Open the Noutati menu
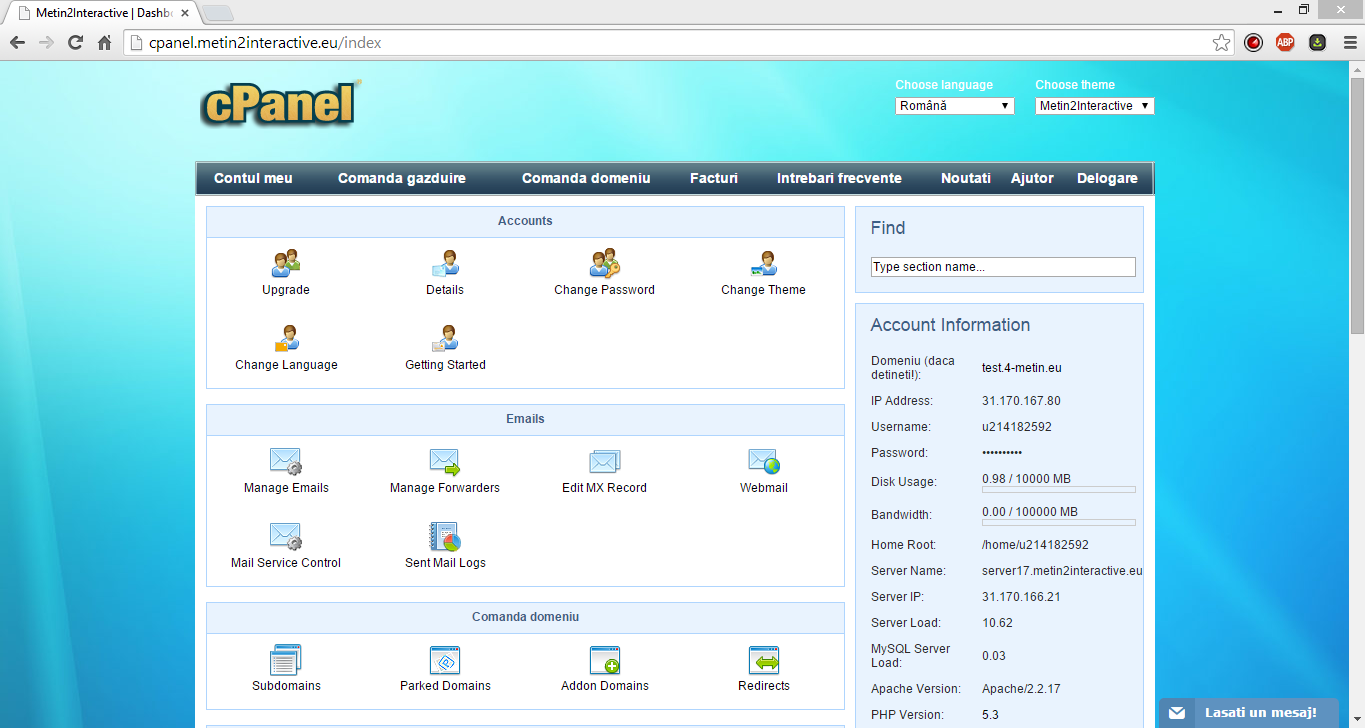Viewport: 1365px width, 728px height. click(x=966, y=178)
